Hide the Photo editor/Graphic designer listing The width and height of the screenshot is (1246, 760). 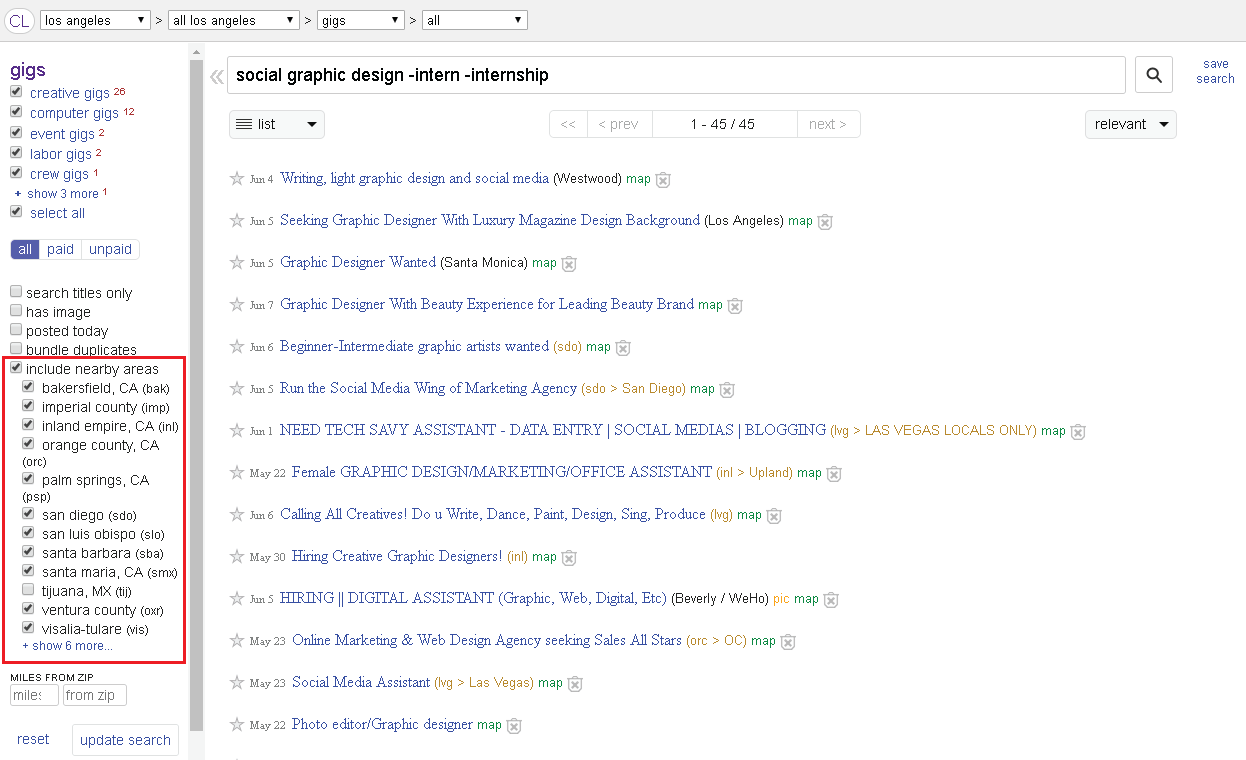(513, 726)
